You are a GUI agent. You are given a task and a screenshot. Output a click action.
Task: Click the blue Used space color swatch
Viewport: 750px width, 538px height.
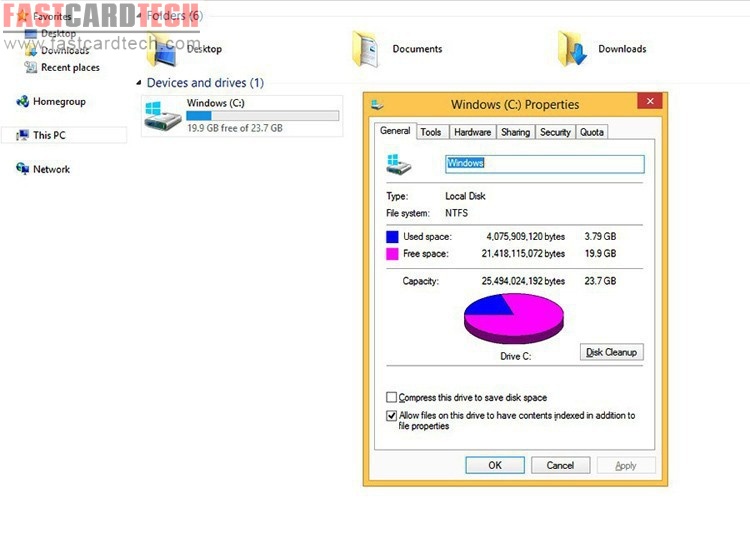392,237
